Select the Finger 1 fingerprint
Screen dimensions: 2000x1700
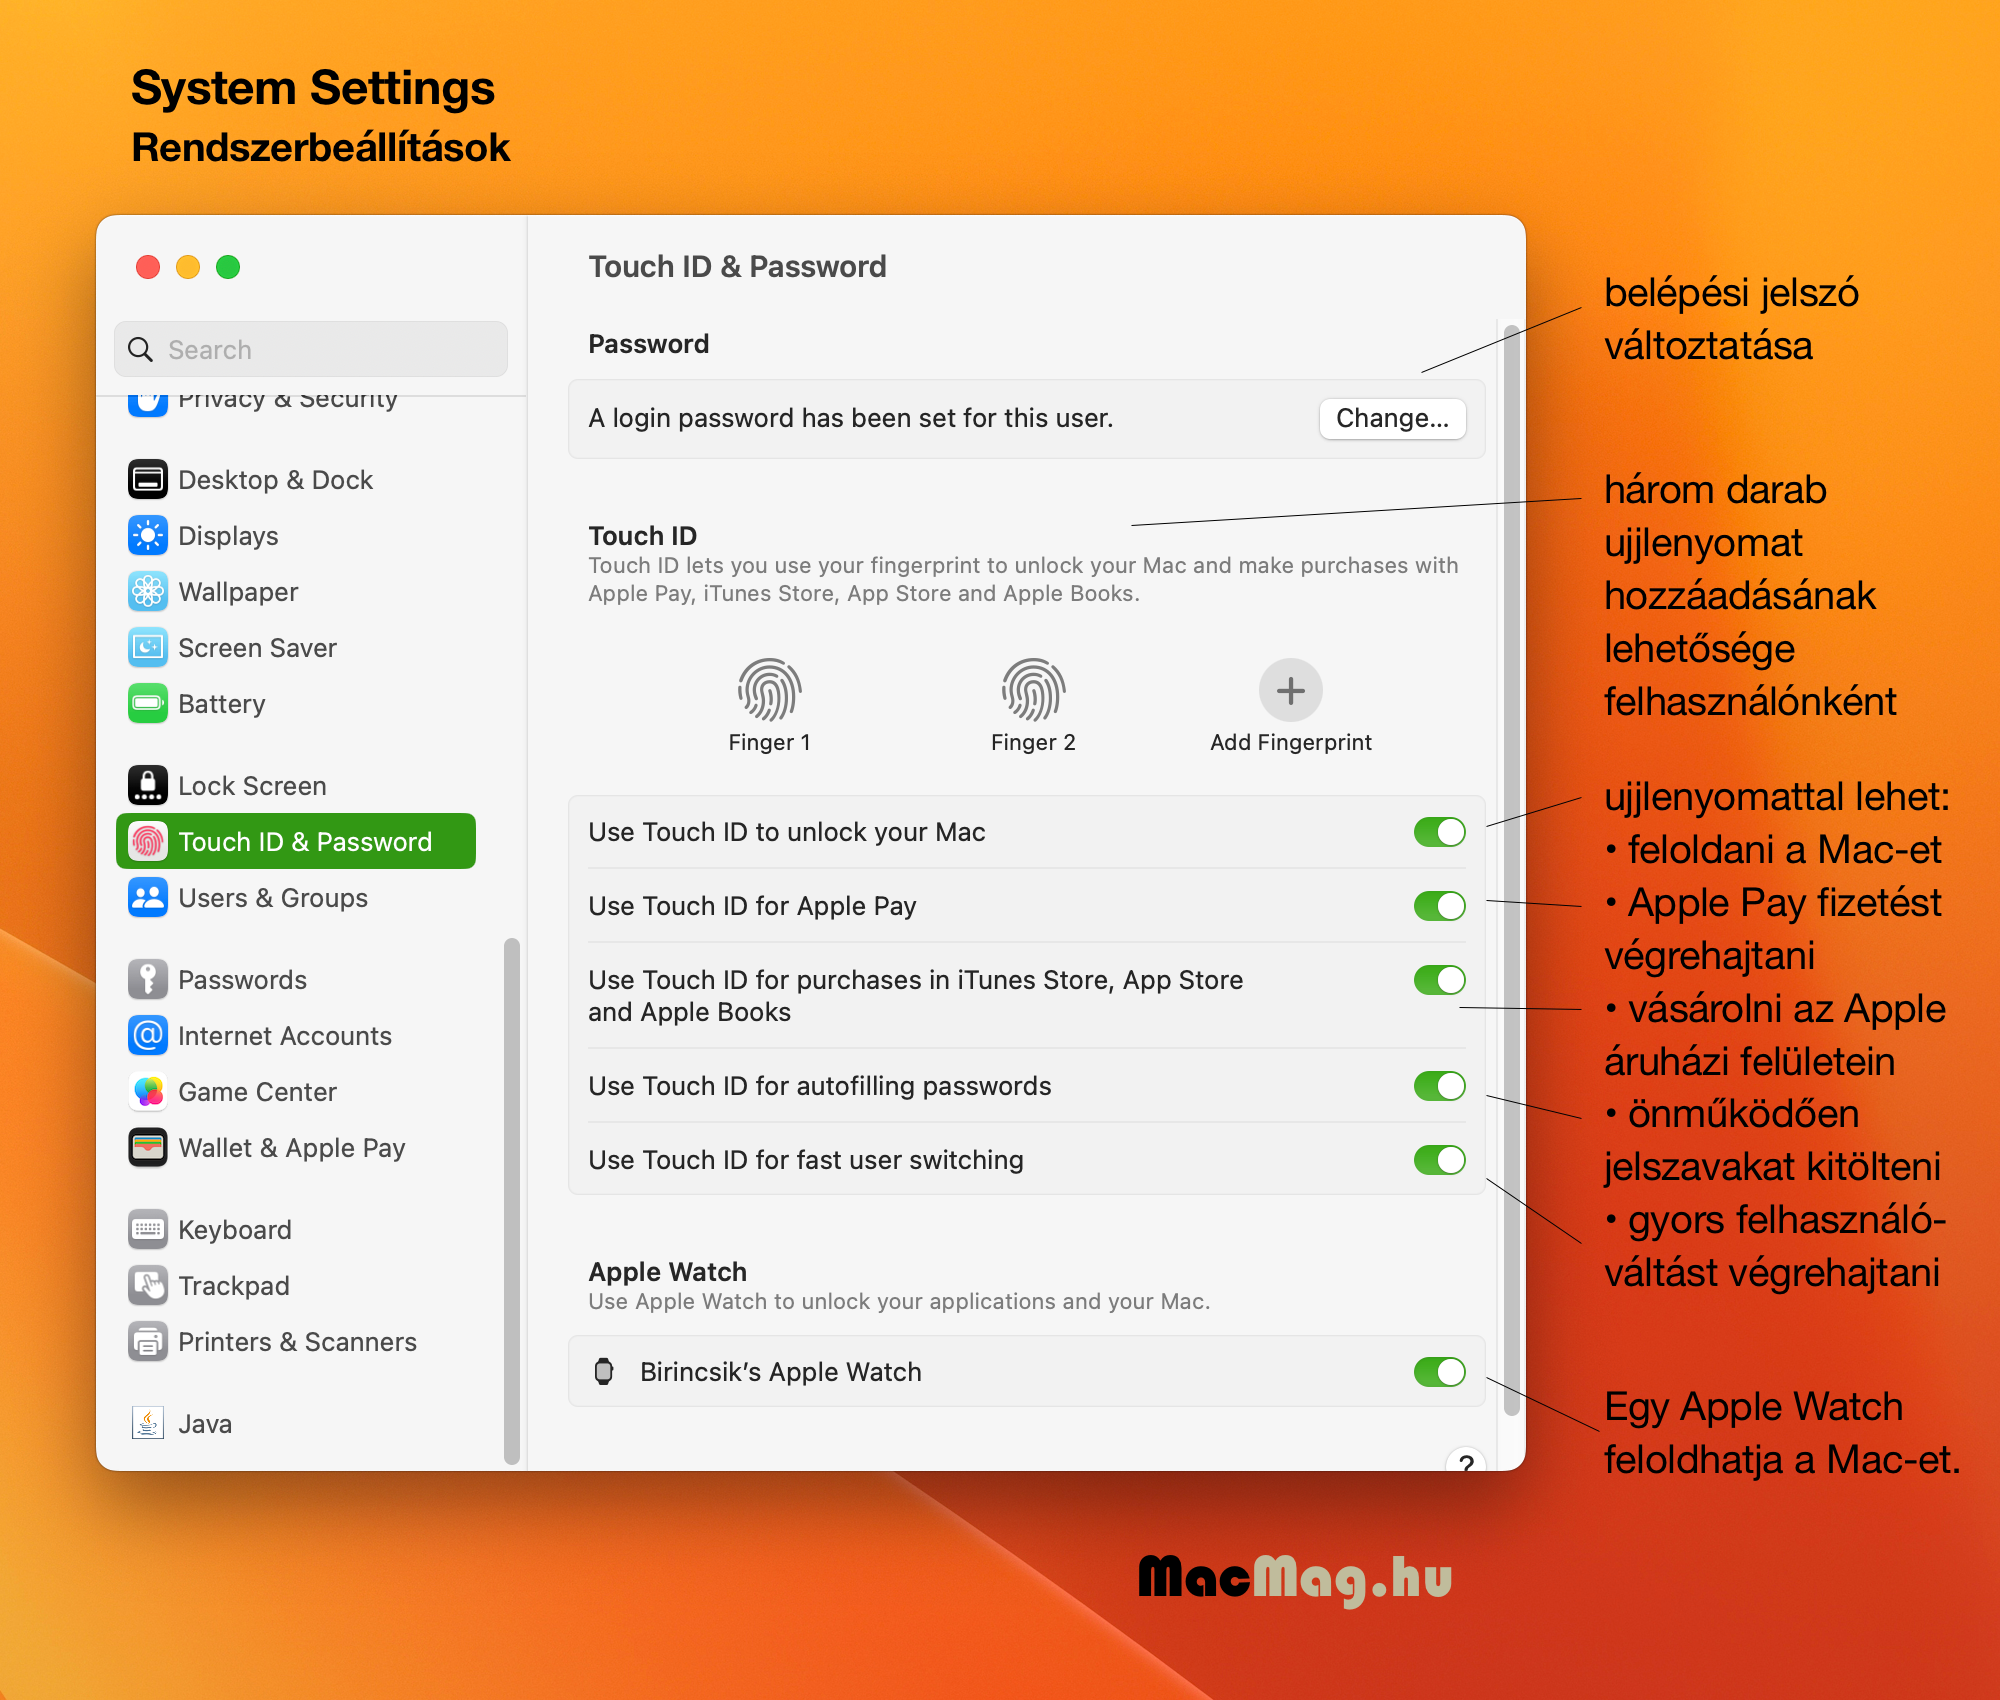click(769, 690)
